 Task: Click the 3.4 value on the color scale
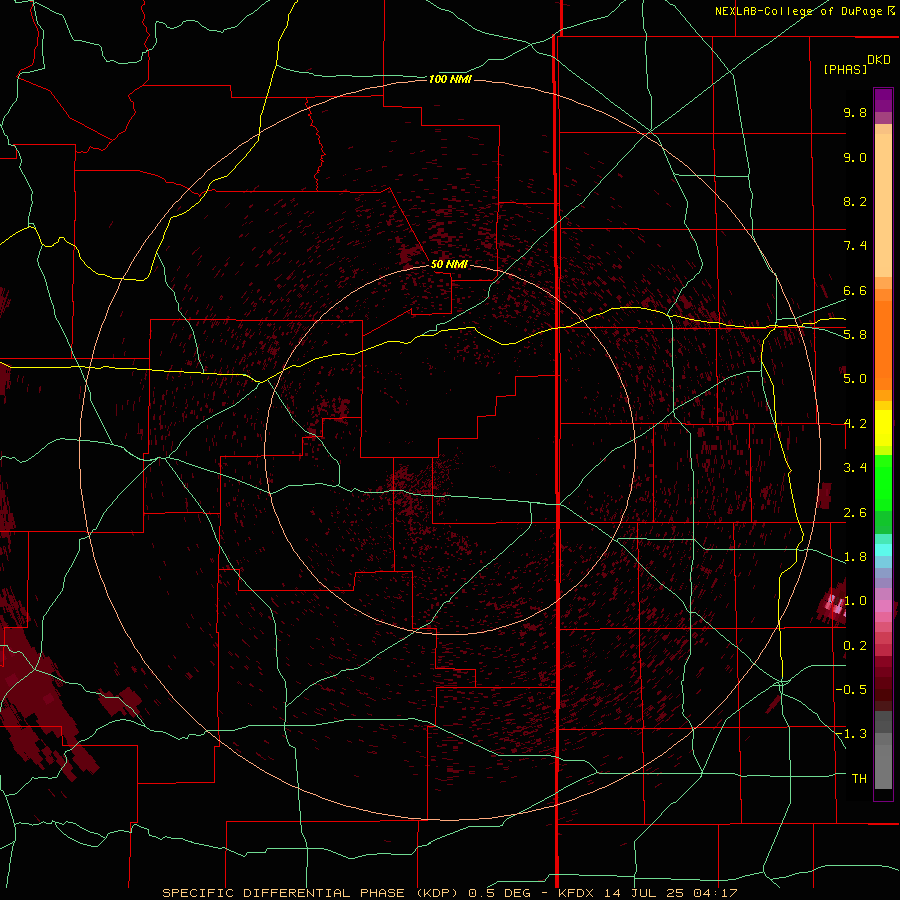point(855,468)
